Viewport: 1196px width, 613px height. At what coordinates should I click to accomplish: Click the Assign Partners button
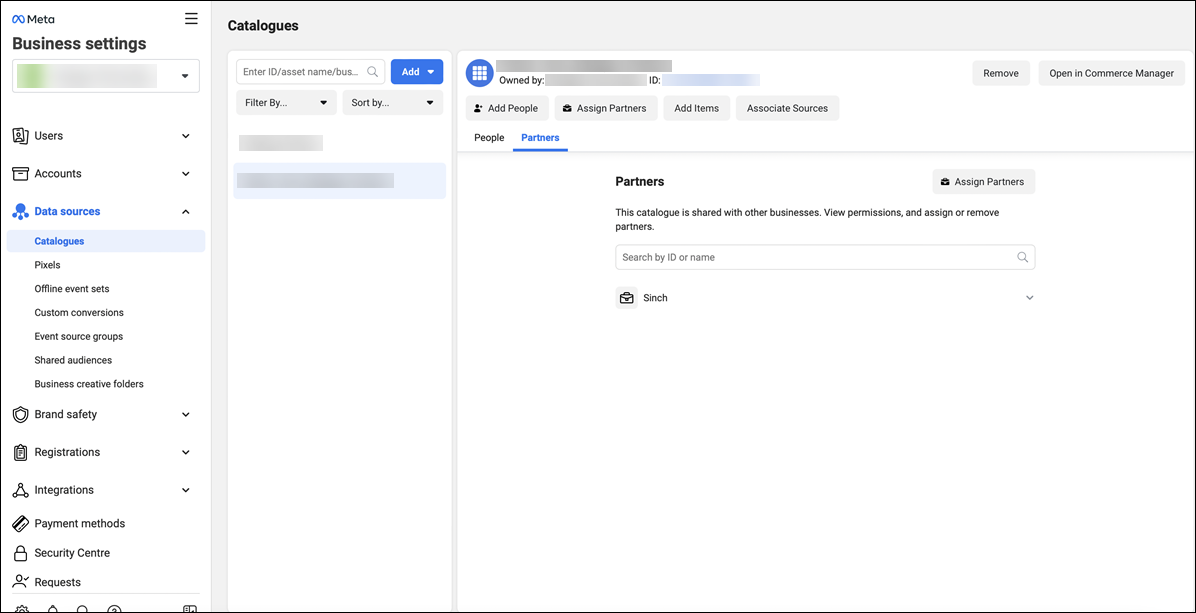pos(983,181)
